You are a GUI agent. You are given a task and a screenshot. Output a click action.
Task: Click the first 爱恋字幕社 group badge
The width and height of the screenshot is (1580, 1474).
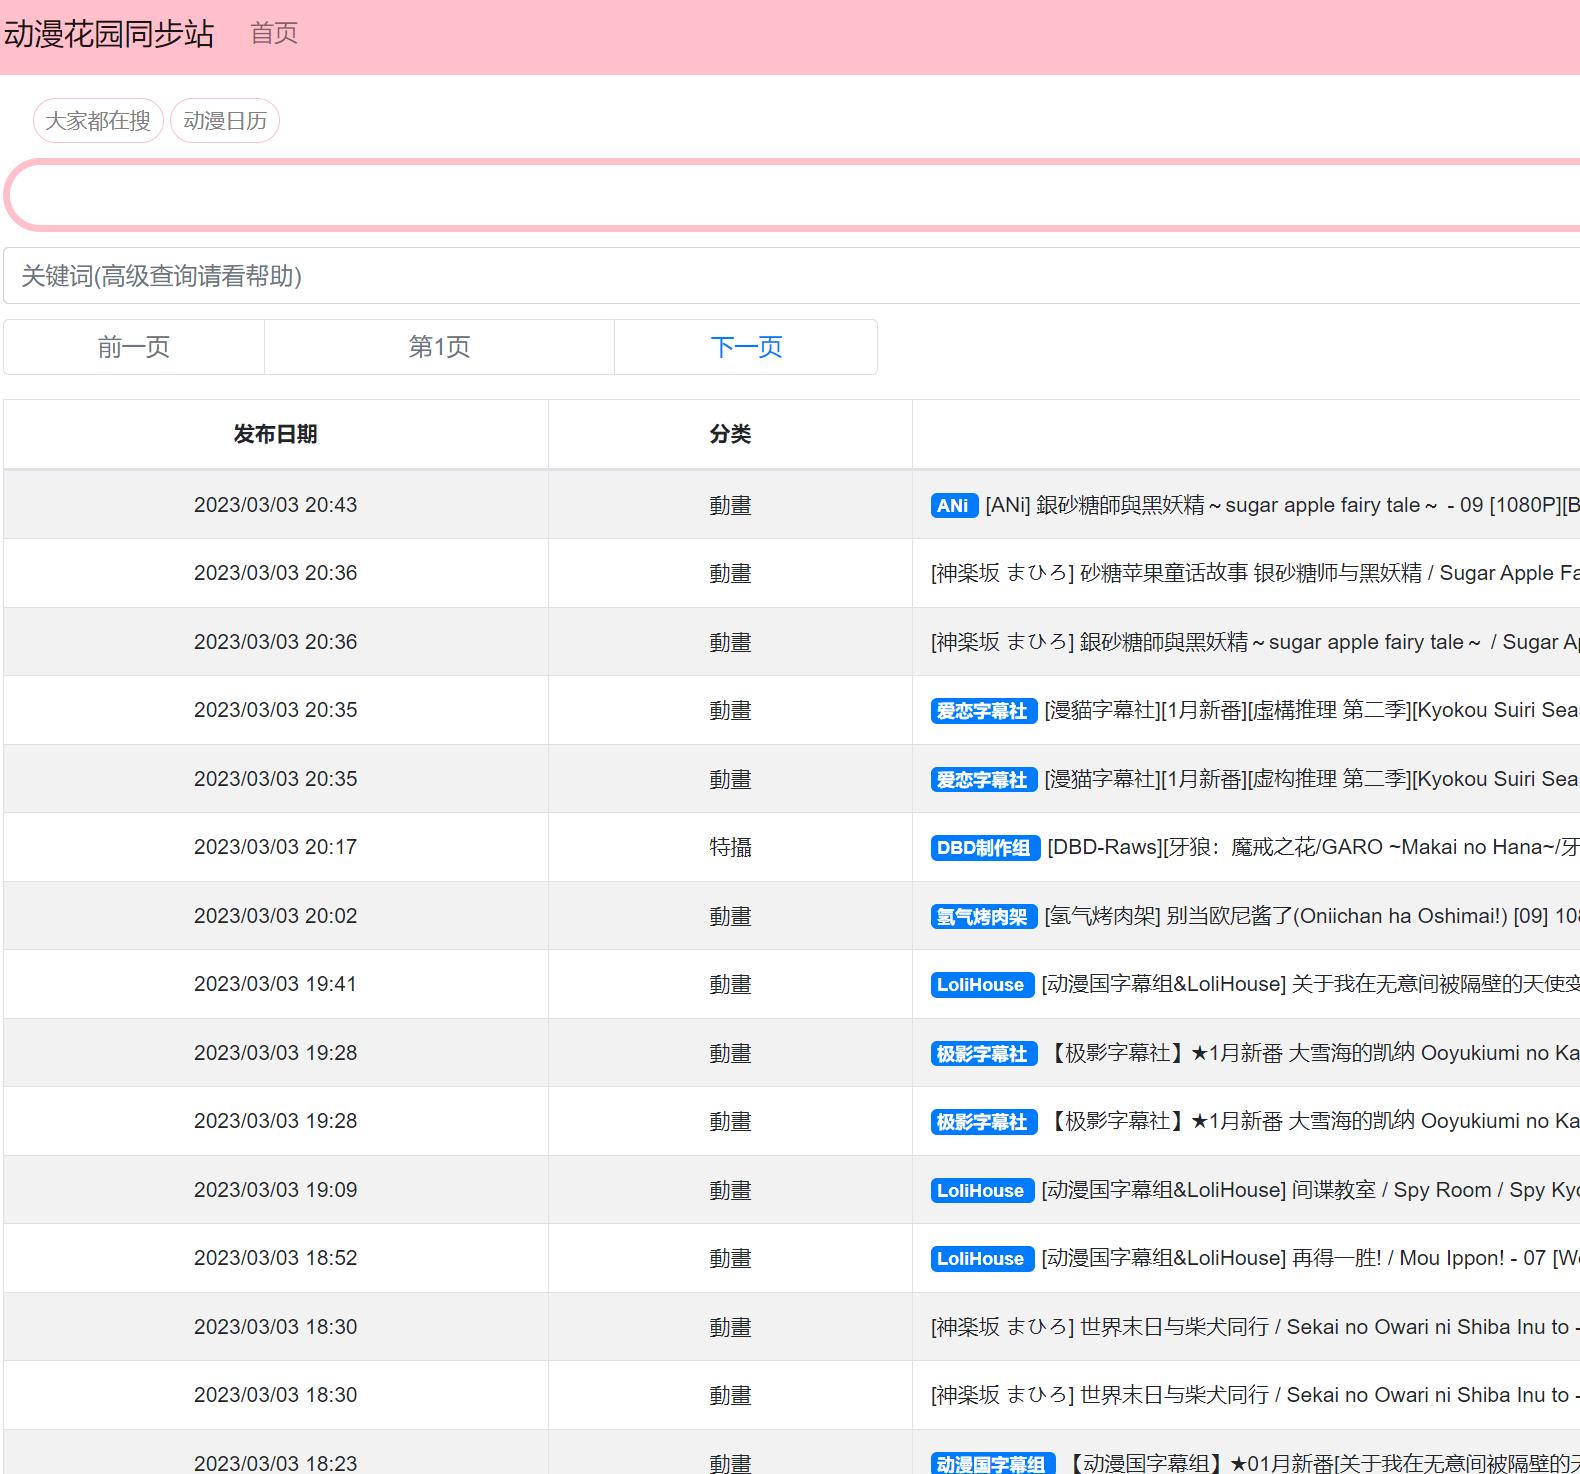click(982, 711)
